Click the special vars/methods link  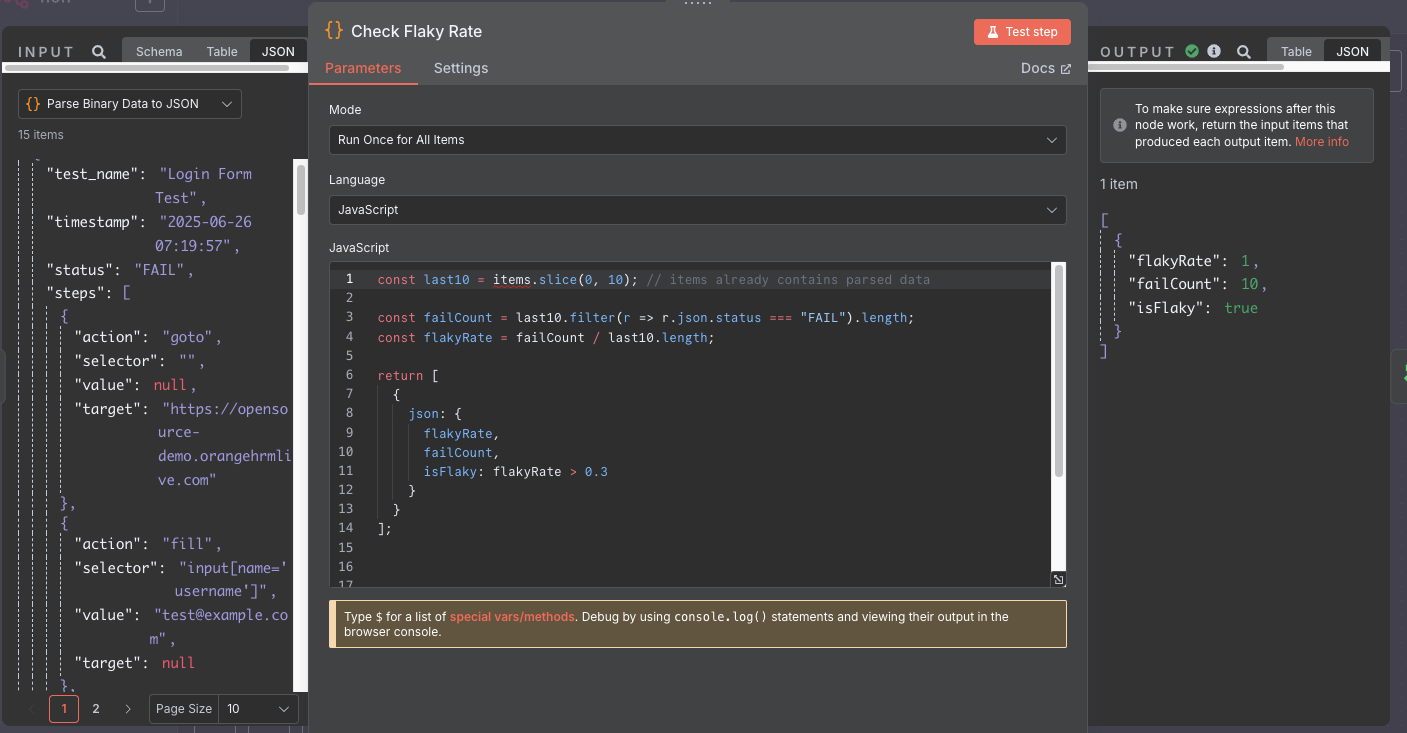[512, 617]
